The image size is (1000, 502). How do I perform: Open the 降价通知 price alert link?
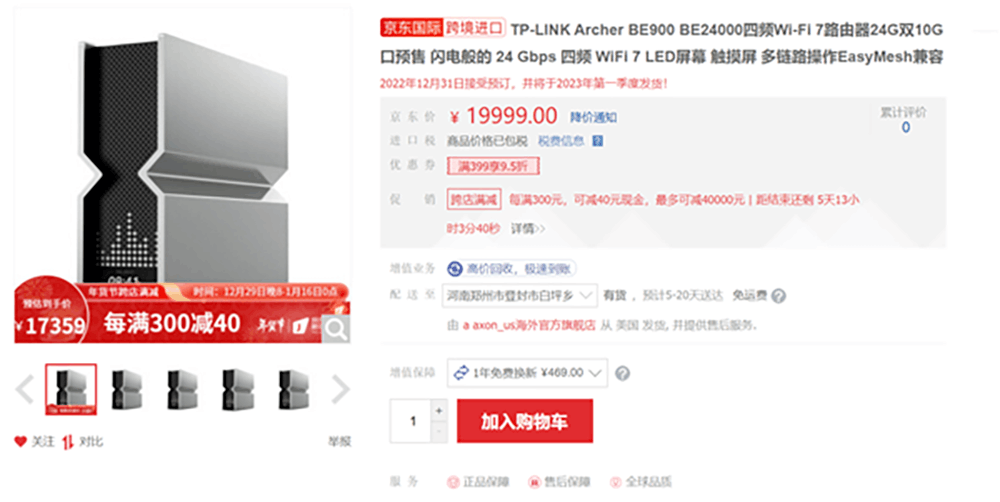click(x=593, y=117)
